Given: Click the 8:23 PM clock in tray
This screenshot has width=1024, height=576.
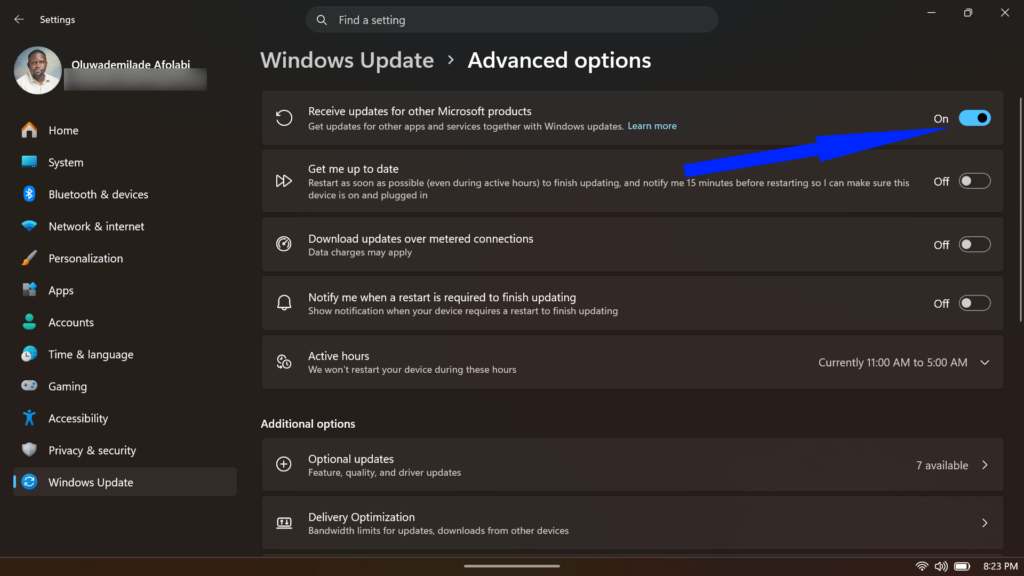Looking at the screenshot, I should pyautogui.click(x=1000, y=566).
